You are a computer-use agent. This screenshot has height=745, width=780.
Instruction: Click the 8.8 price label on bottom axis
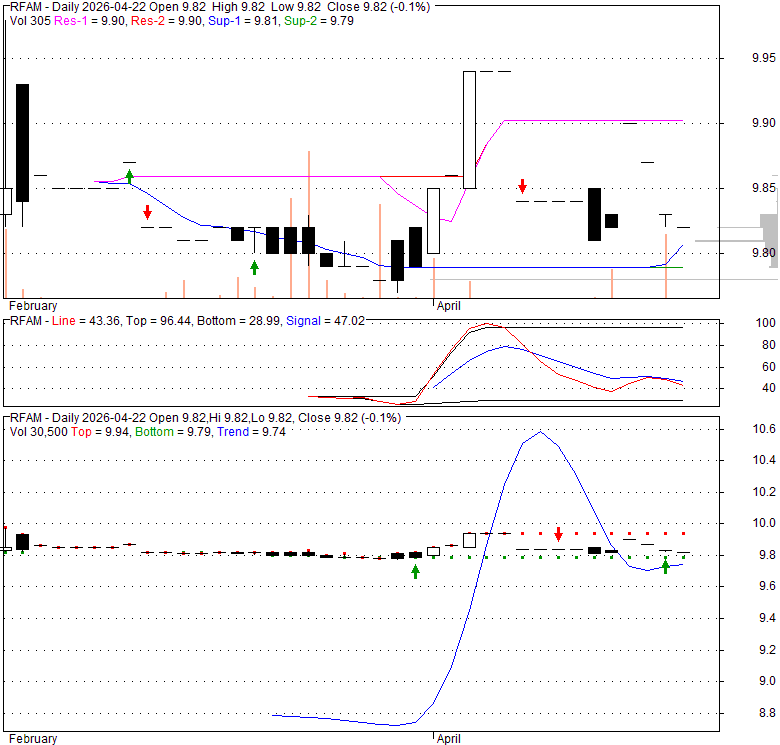(767, 713)
